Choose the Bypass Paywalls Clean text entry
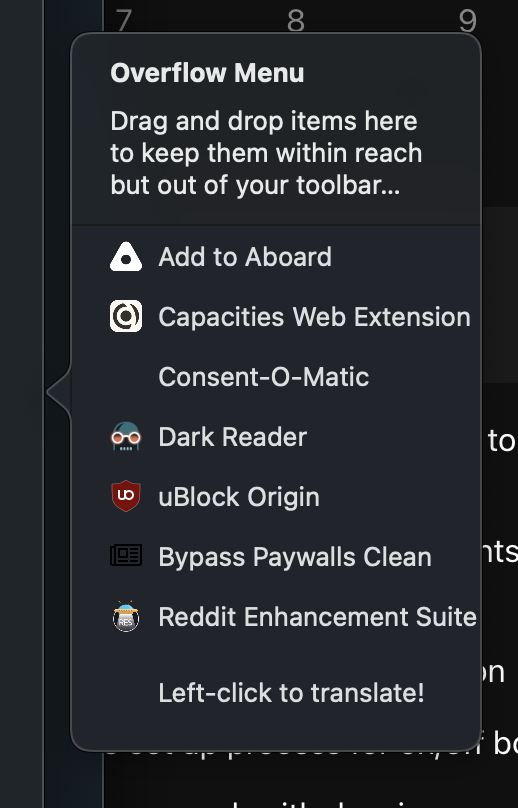Image resolution: width=518 pixels, height=808 pixels. [x=295, y=557]
